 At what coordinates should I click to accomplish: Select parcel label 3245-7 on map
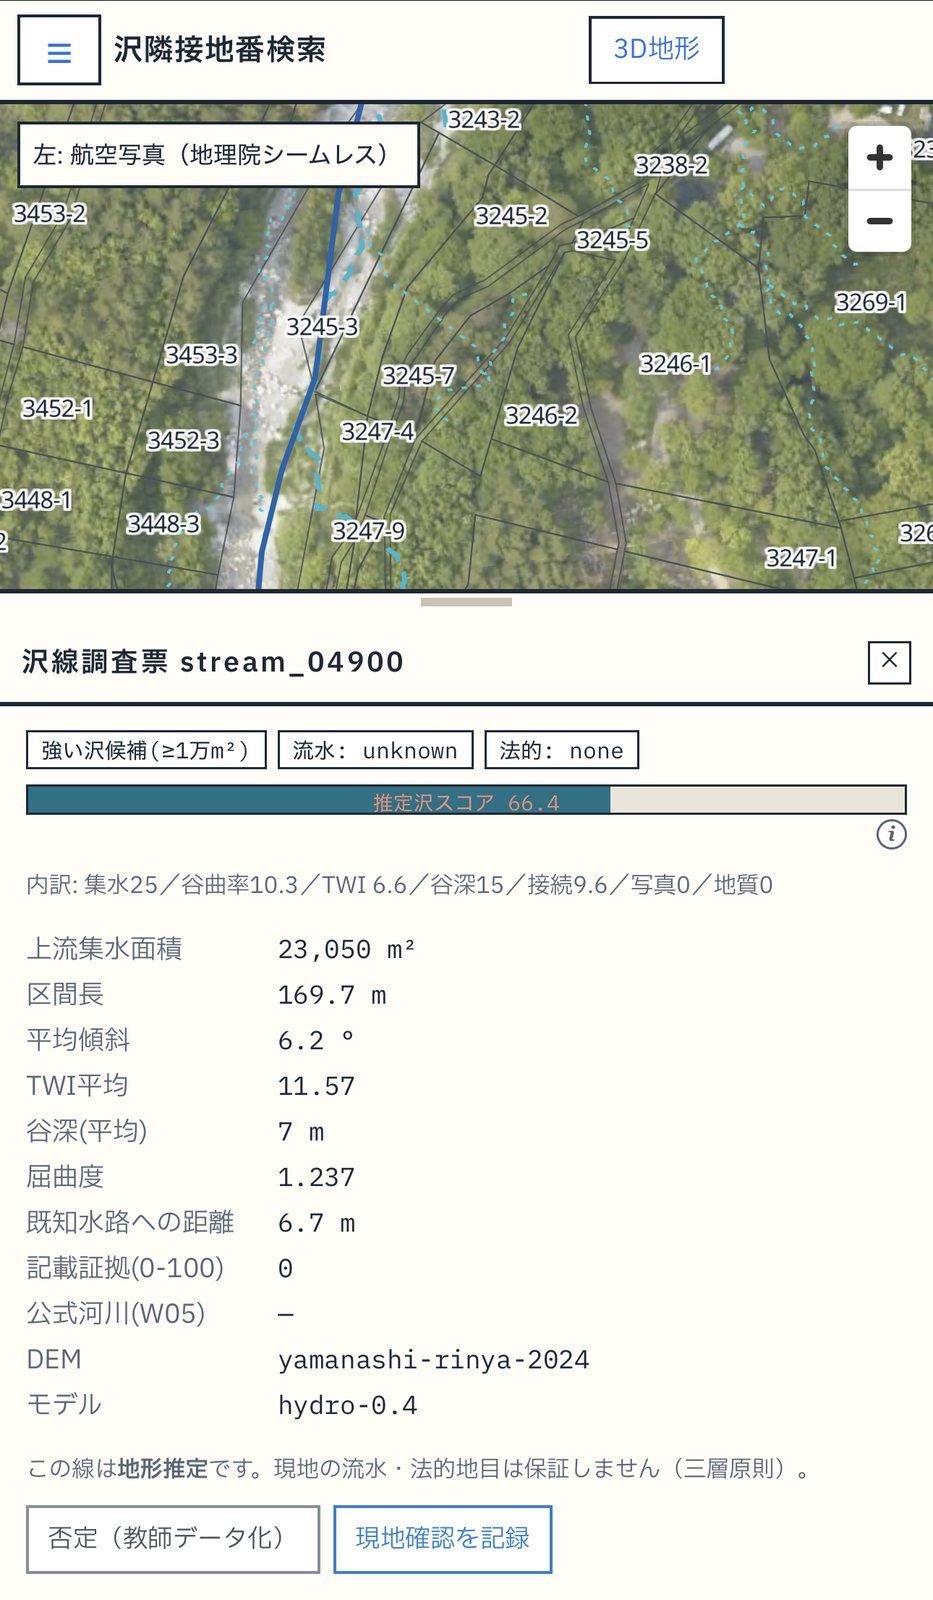418,376
